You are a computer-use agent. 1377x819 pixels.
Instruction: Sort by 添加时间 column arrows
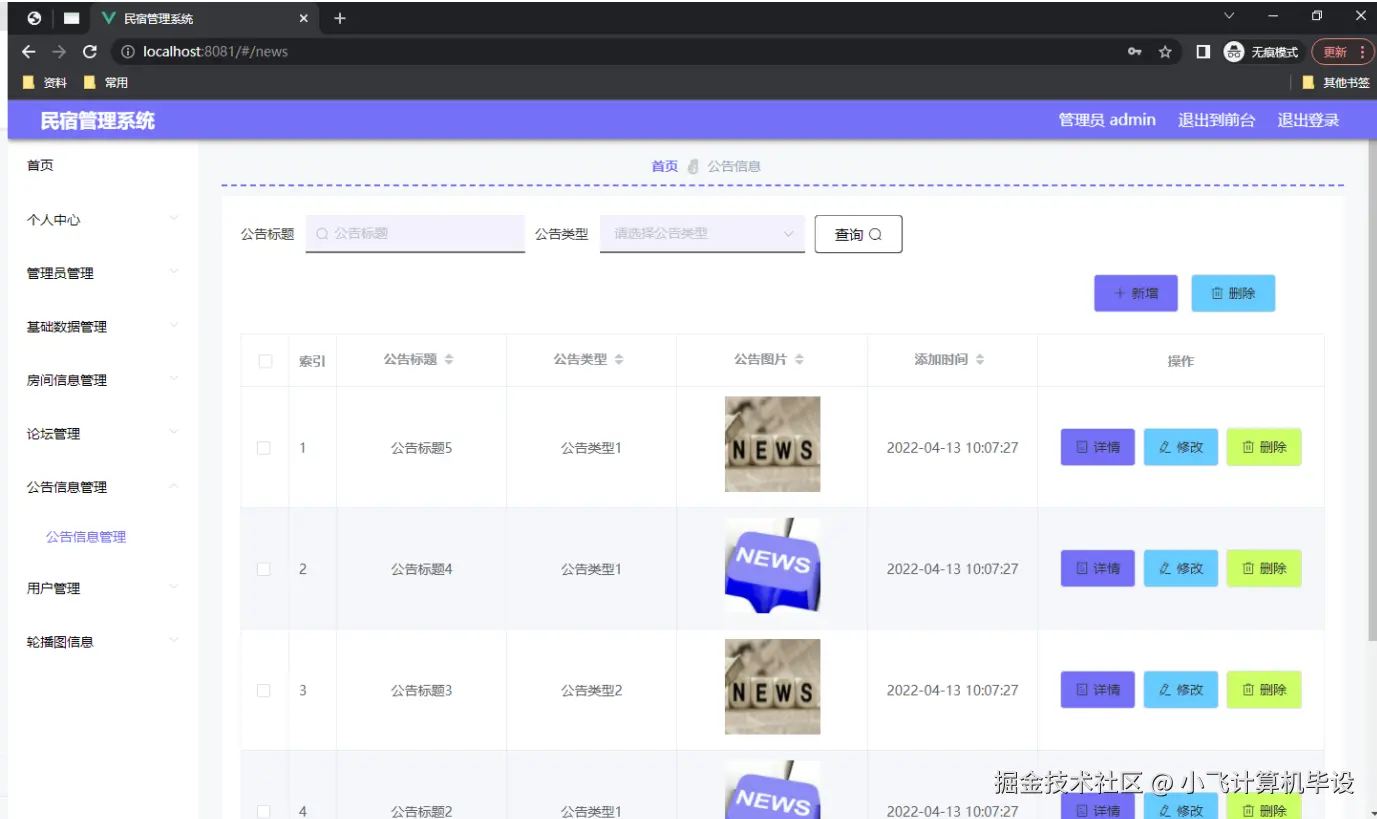(x=980, y=359)
